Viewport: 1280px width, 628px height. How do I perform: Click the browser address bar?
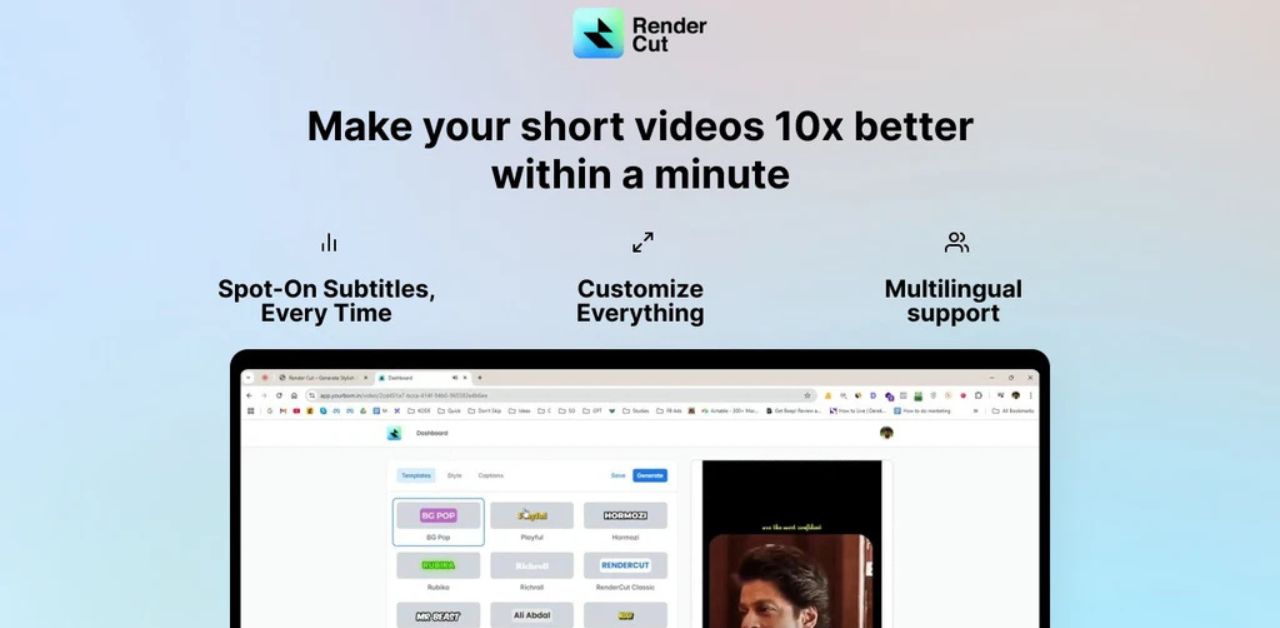pyautogui.click(x=560, y=395)
